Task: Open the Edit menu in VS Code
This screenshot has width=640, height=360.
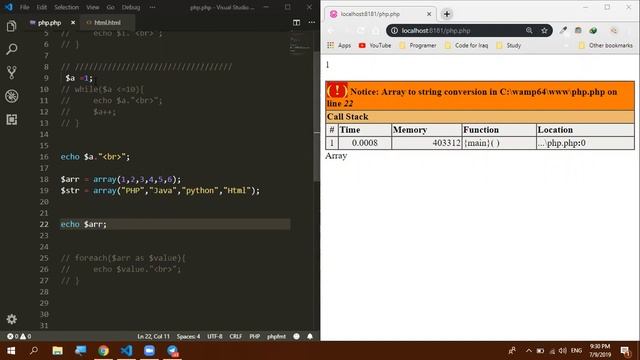Action: click(41, 7)
